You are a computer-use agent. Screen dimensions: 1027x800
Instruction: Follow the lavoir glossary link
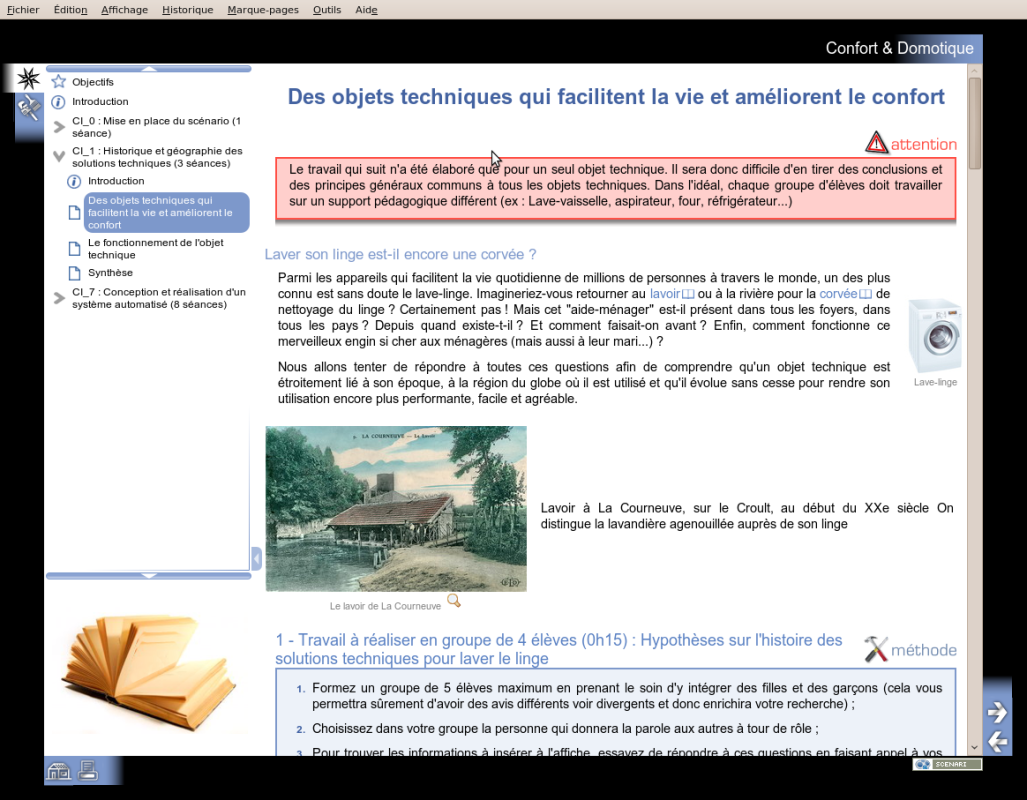click(x=671, y=294)
